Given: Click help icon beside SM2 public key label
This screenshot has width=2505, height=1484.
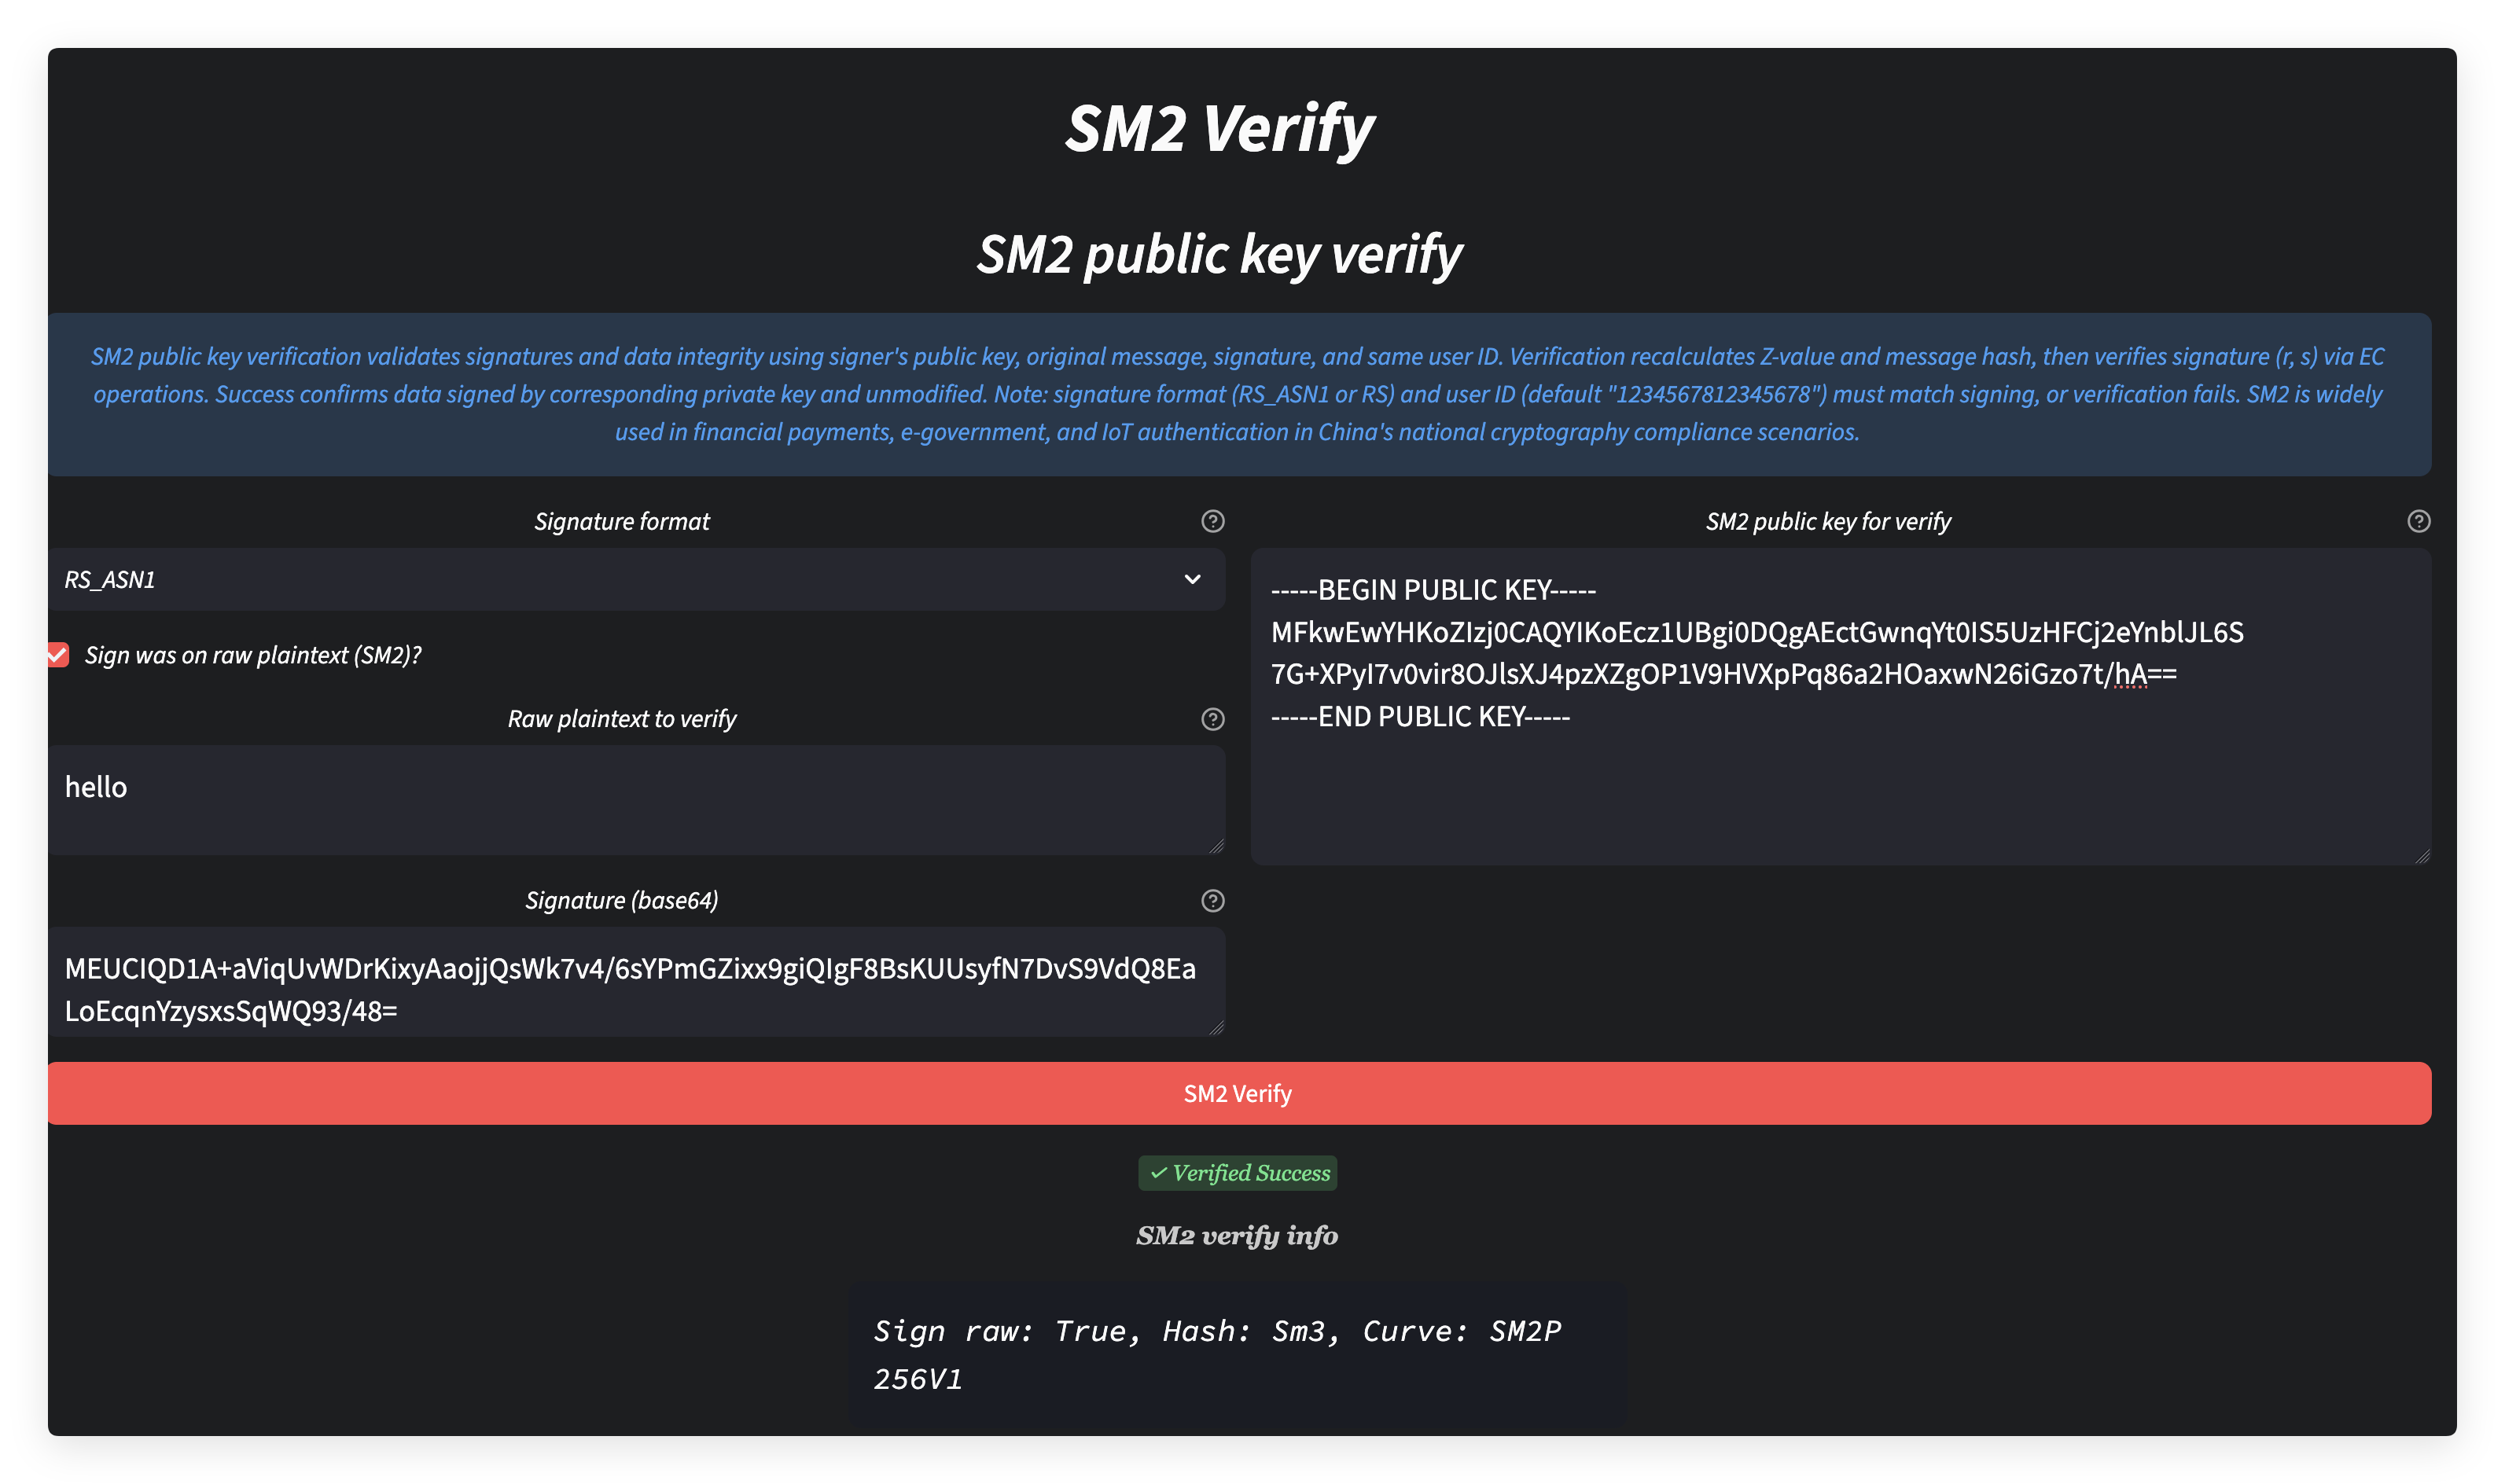Looking at the screenshot, I should (2418, 521).
